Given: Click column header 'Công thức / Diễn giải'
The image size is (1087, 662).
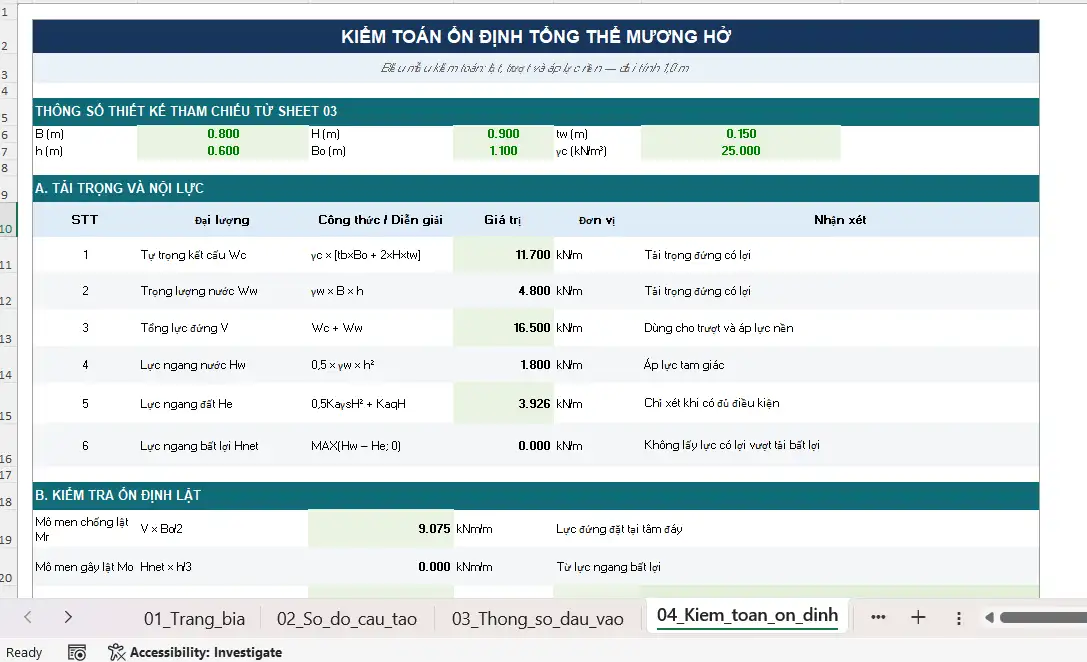Looking at the screenshot, I should coord(380,220).
